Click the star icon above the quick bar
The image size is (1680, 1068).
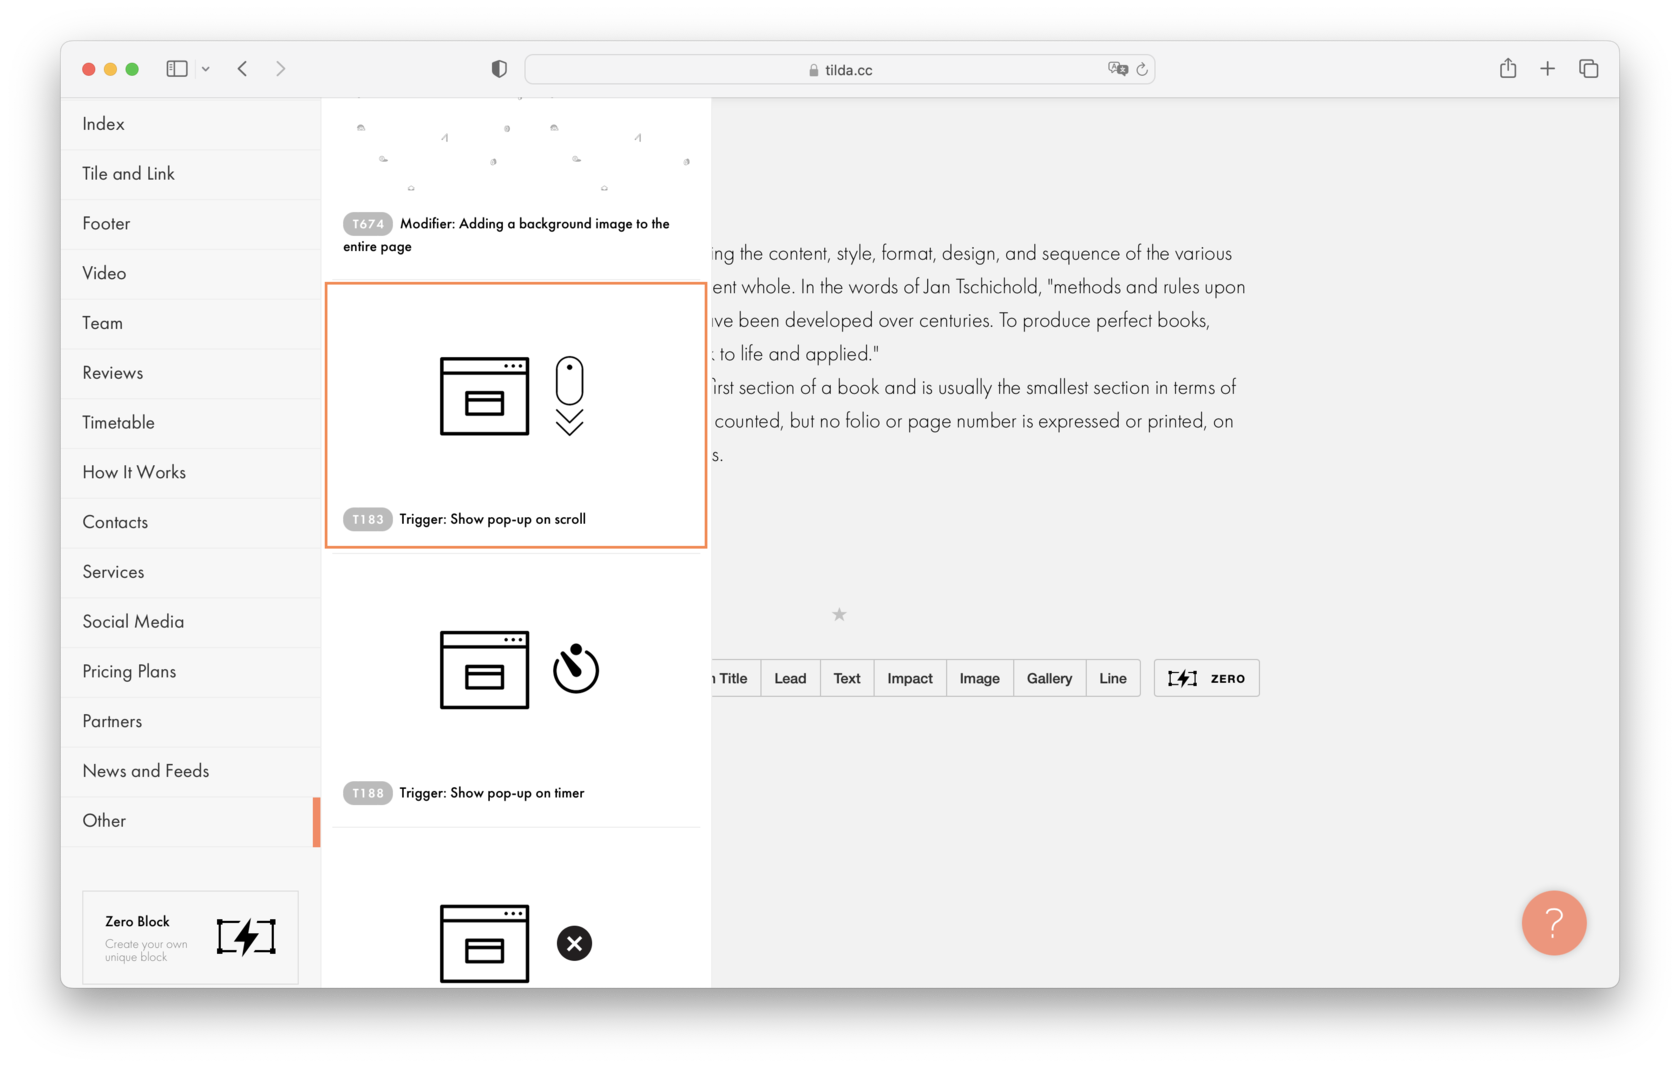(x=840, y=614)
